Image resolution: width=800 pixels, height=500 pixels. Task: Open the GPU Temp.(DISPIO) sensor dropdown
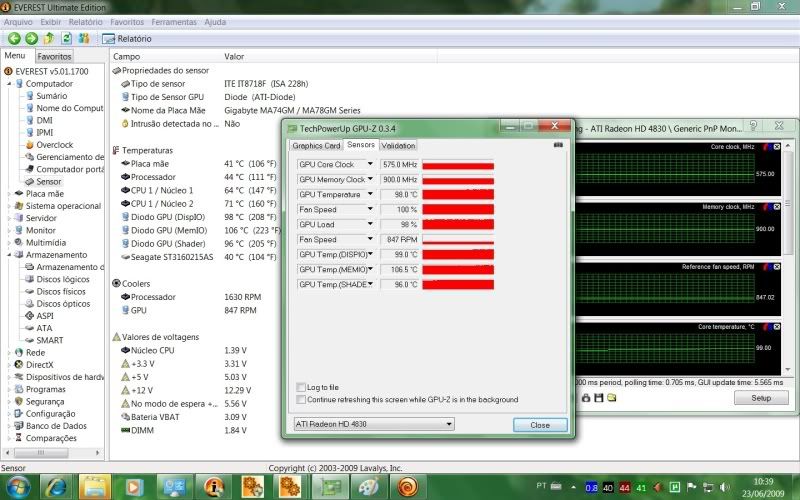370,254
